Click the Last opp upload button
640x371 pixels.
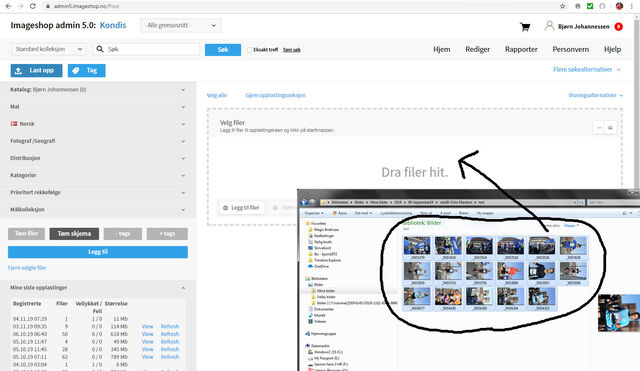pyautogui.click(x=36, y=71)
